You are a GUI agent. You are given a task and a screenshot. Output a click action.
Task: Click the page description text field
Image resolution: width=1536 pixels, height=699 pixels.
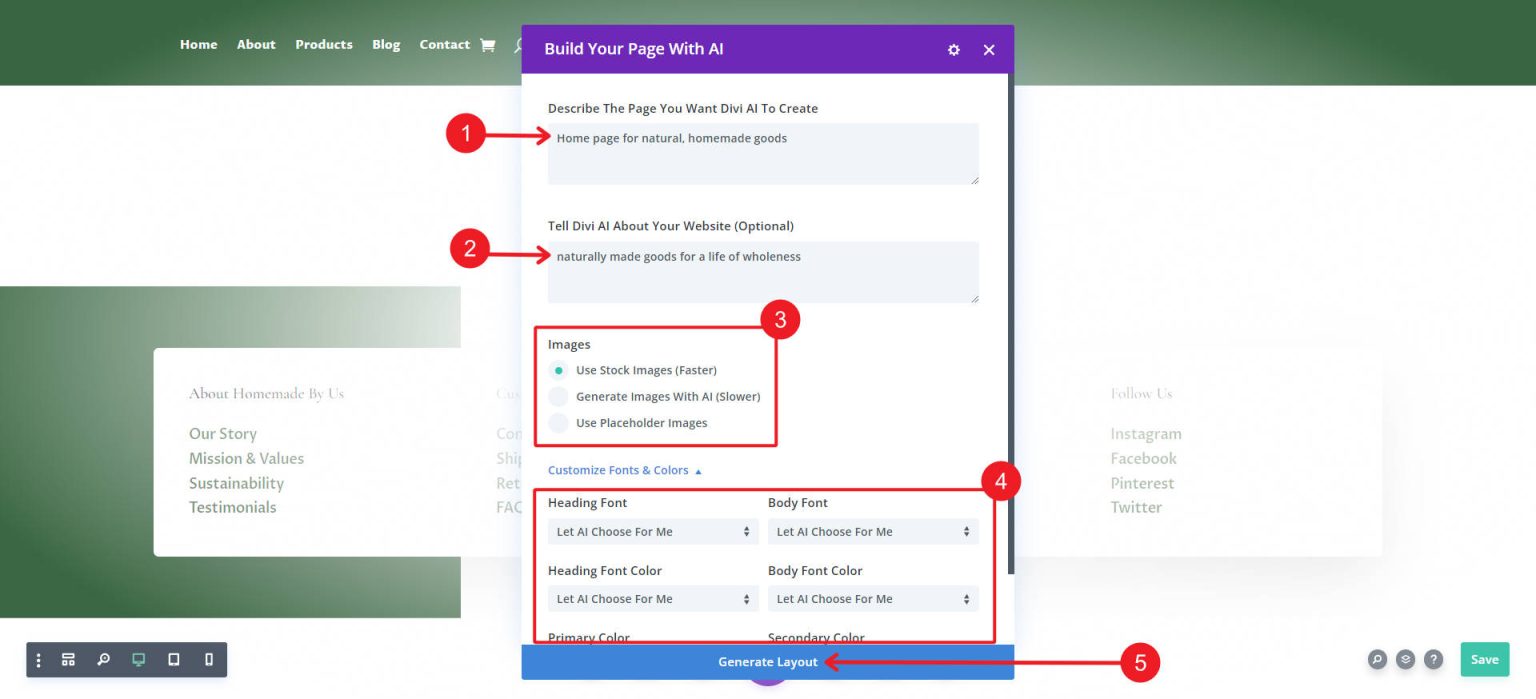(x=763, y=154)
